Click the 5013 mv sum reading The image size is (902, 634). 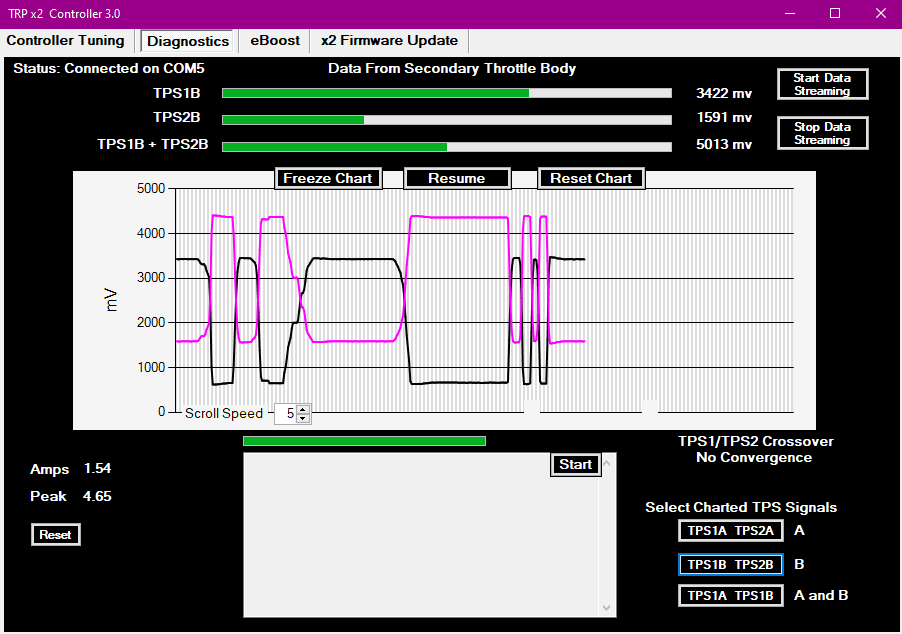[x=724, y=144]
